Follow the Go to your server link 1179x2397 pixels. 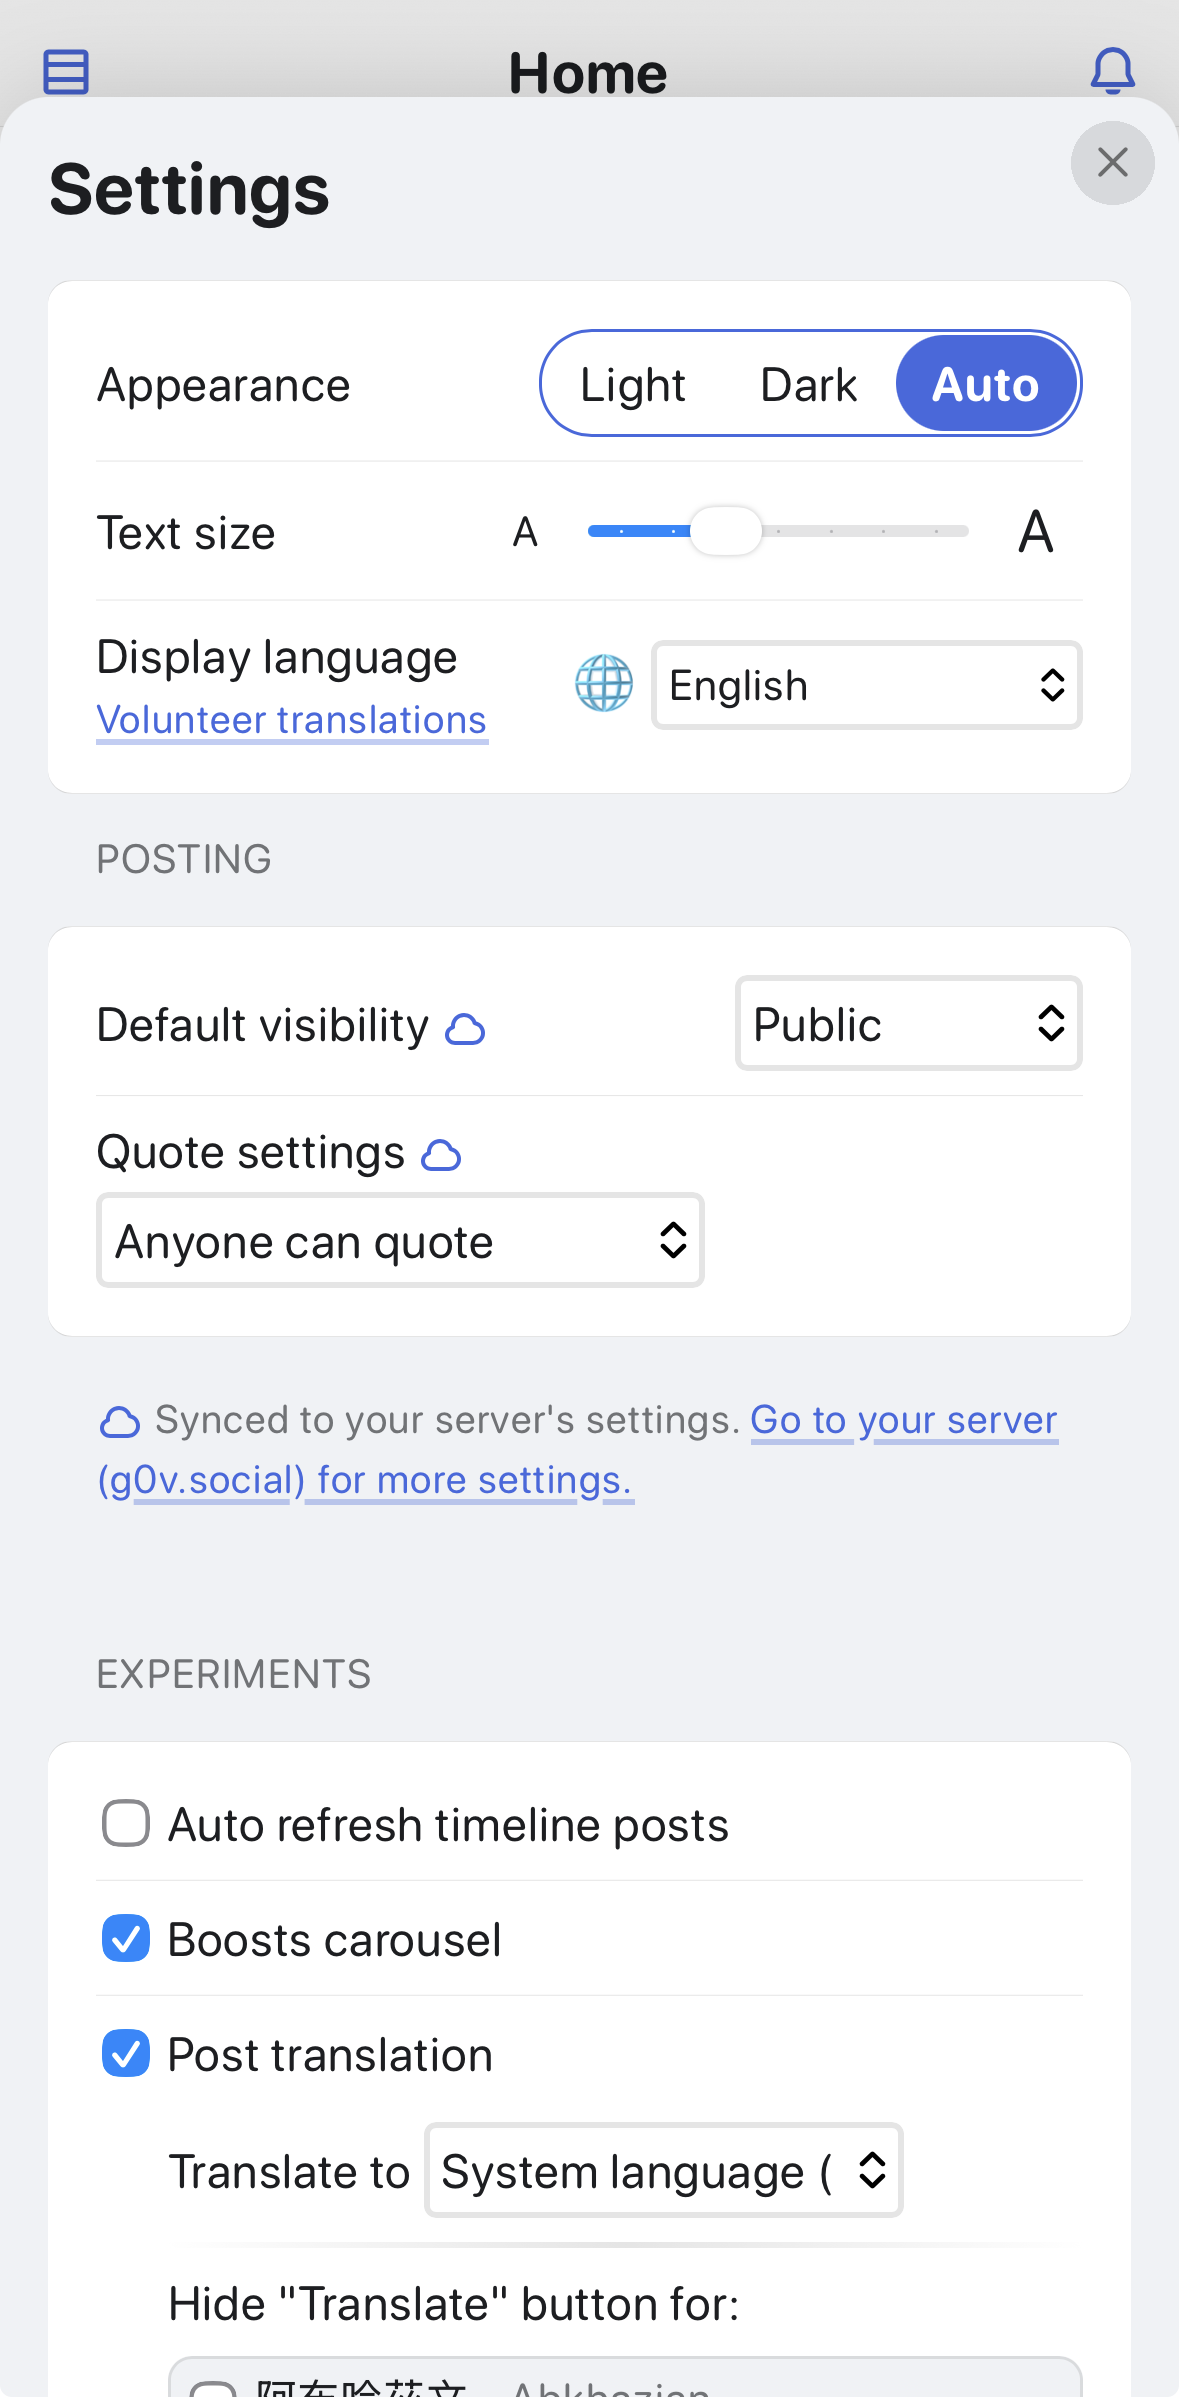[903, 1420]
